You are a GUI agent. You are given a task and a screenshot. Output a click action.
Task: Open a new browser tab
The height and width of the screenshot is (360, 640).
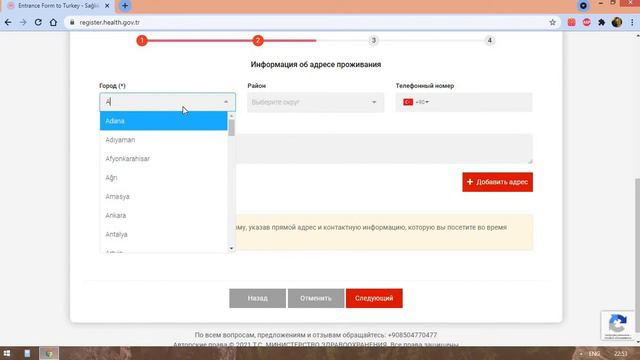tap(125, 6)
